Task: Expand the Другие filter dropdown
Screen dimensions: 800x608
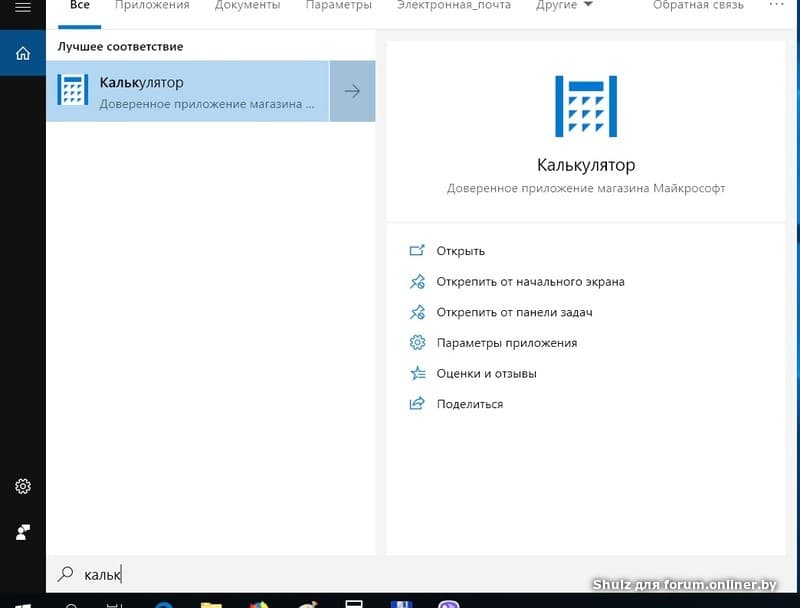Action: (564, 5)
